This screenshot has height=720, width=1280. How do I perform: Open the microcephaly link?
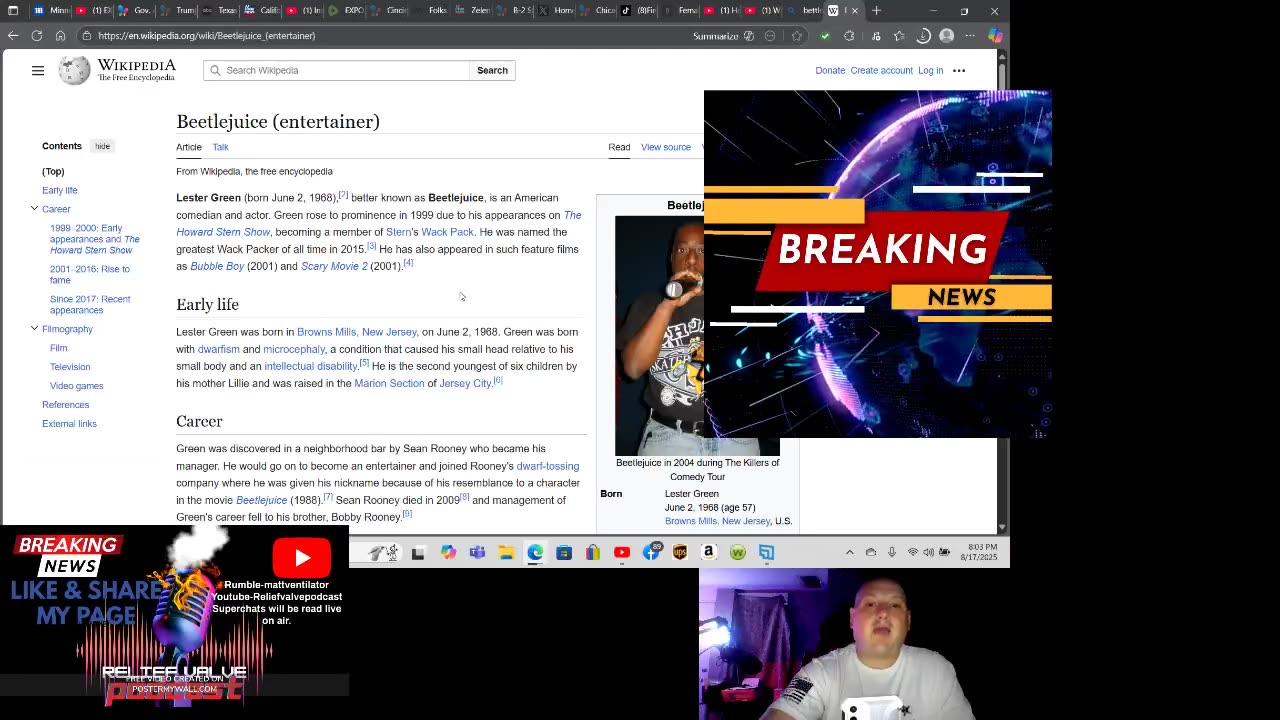click(294, 349)
